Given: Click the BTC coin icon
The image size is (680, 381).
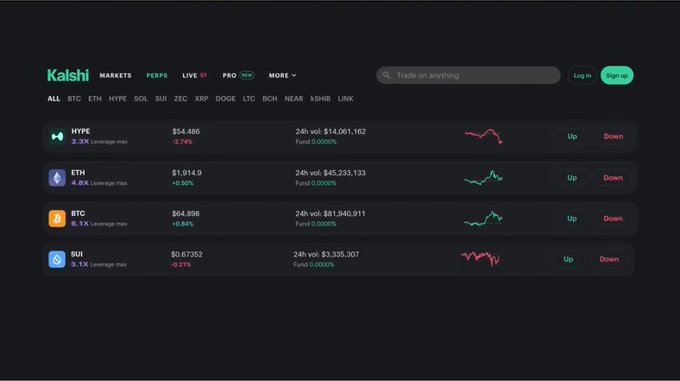Looking at the screenshot, I should (57, 218).
